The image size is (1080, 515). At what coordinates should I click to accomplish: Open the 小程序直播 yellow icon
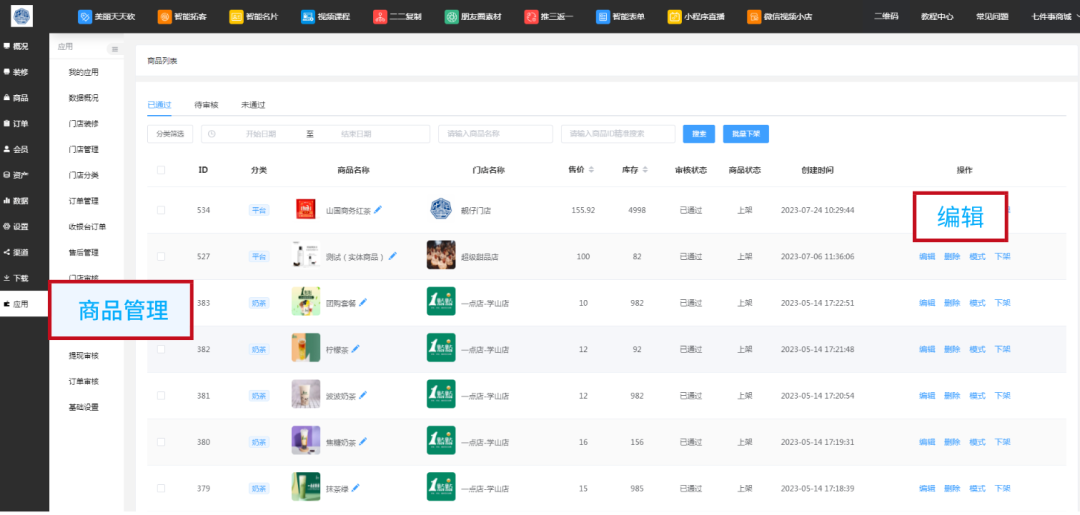click(x=674, y=17)
